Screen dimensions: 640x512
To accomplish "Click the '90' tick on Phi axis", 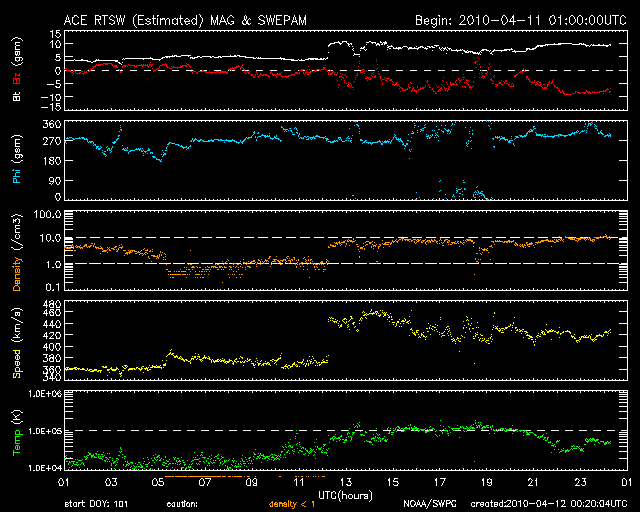I will pos(56,180).
